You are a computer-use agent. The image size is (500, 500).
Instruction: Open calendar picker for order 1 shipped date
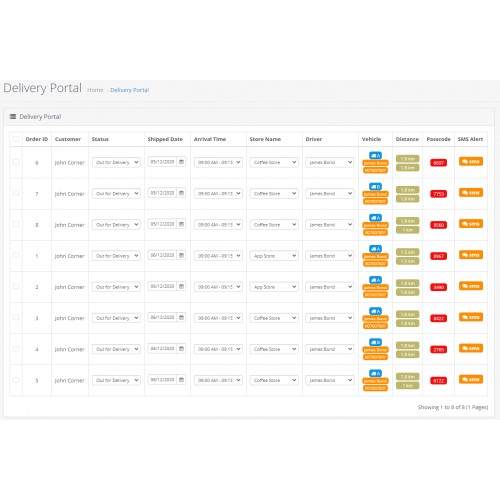click(x=181, y=255)
